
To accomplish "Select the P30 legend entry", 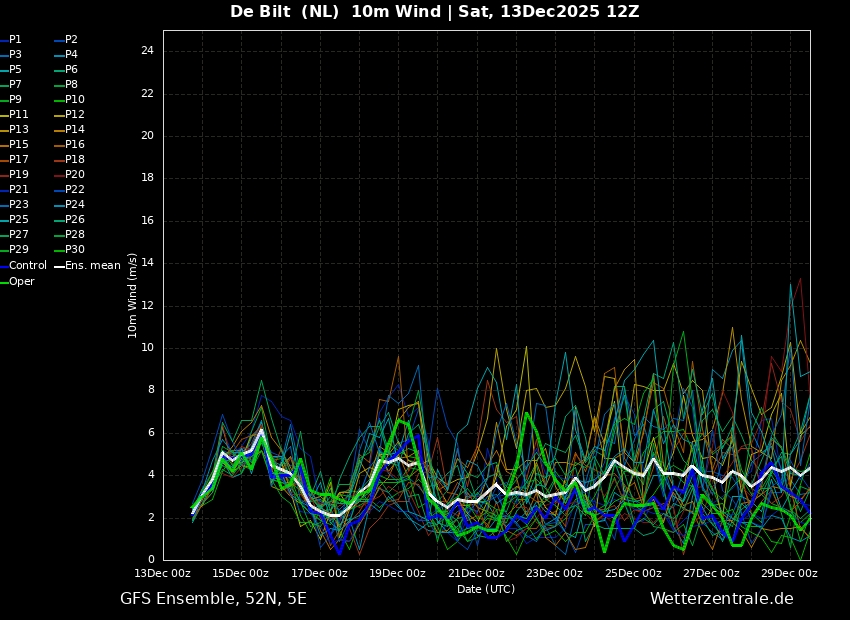I will pyautogui.click(x=75, y=250).
